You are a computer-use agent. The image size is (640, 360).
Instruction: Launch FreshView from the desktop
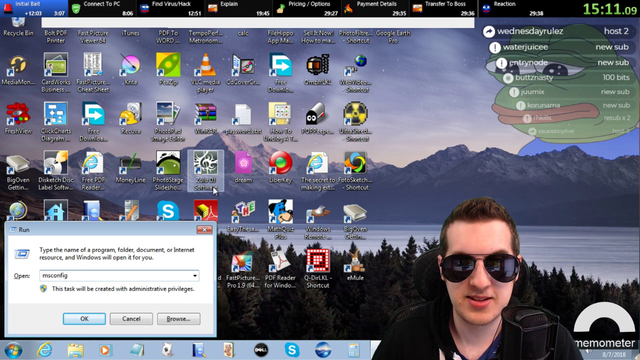(18, 118)
